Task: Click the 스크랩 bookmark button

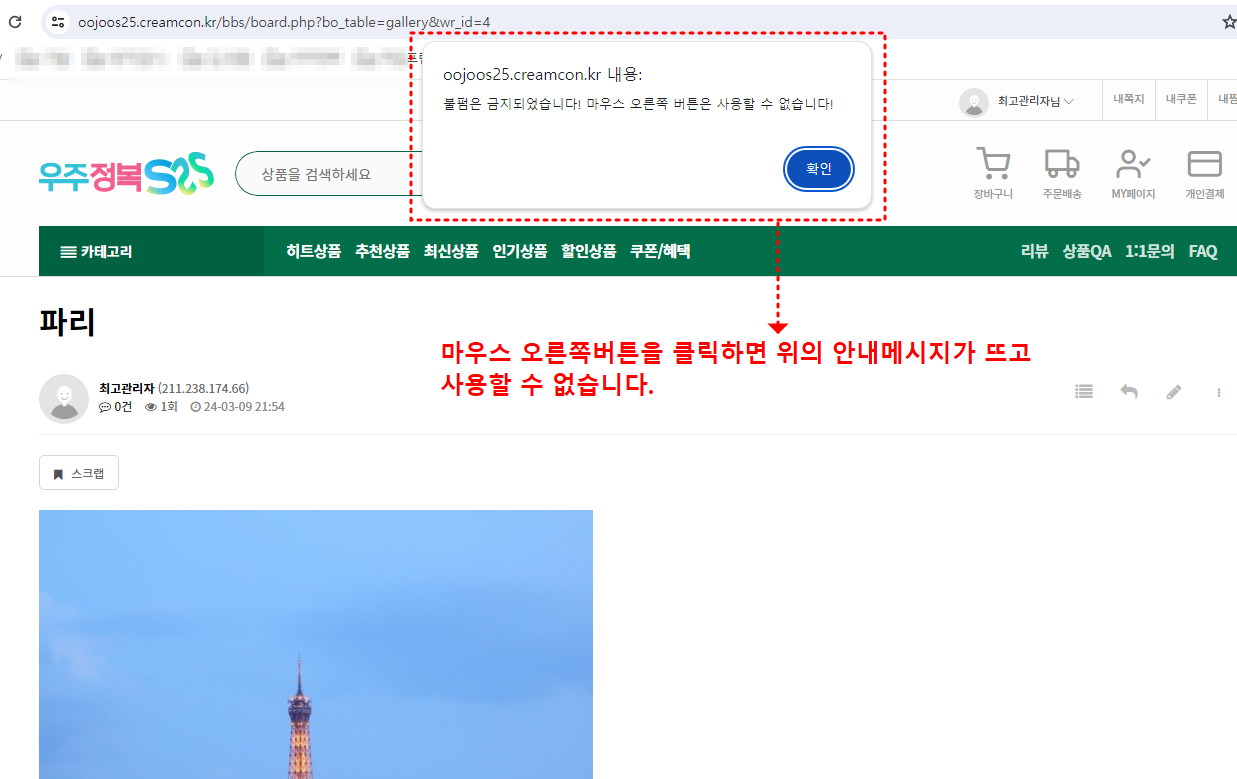Action: (79, 473)
